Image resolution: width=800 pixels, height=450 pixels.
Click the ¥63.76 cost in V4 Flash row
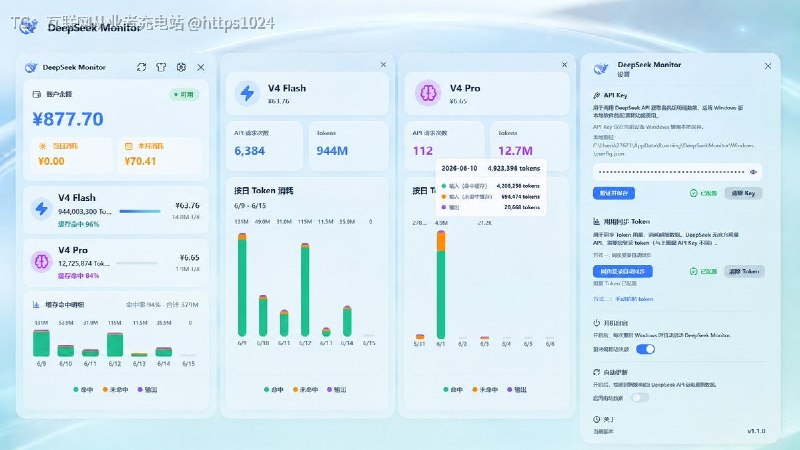(x=187, y=206)
